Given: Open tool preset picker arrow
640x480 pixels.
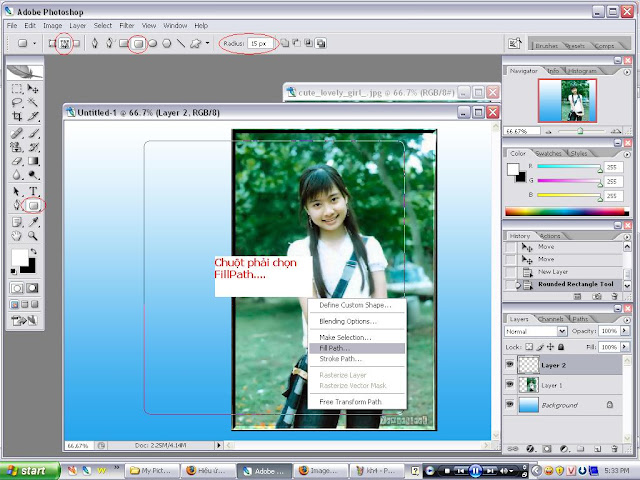Looking at the screenshot, I should (34, 43).
